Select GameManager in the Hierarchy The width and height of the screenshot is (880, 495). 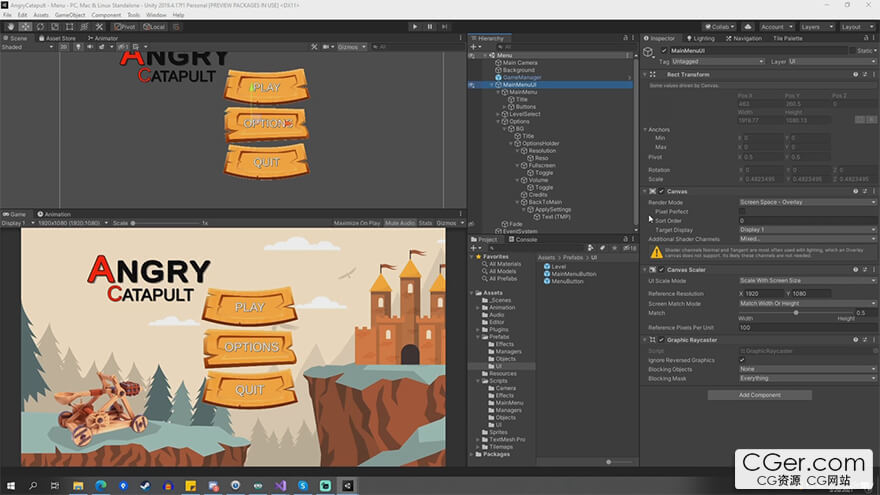coord(522,77)
